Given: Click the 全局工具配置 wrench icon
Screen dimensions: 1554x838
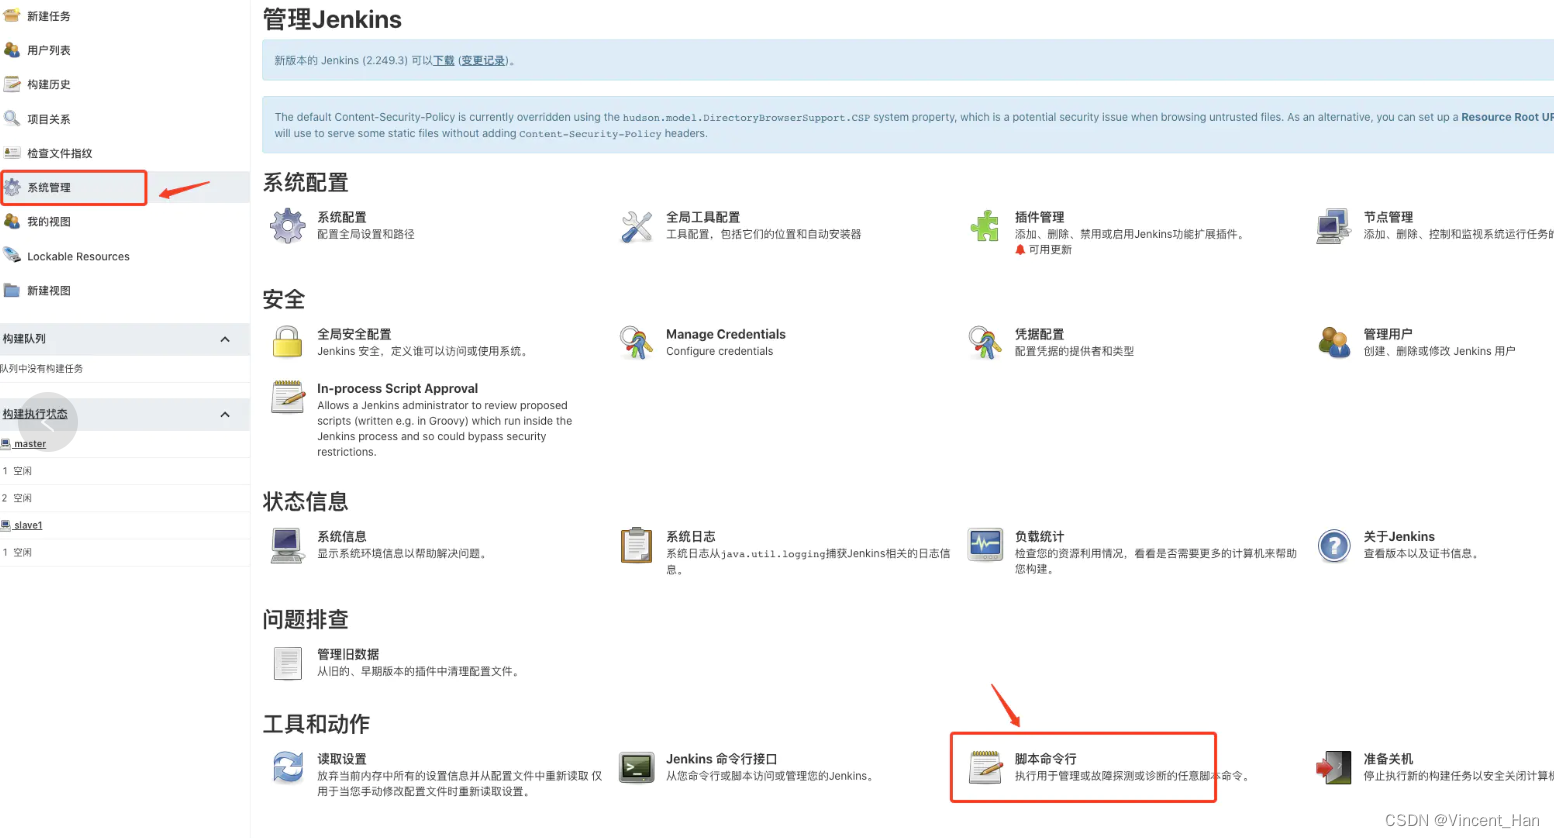Looking at the screenshot, I should click(637, 226).
